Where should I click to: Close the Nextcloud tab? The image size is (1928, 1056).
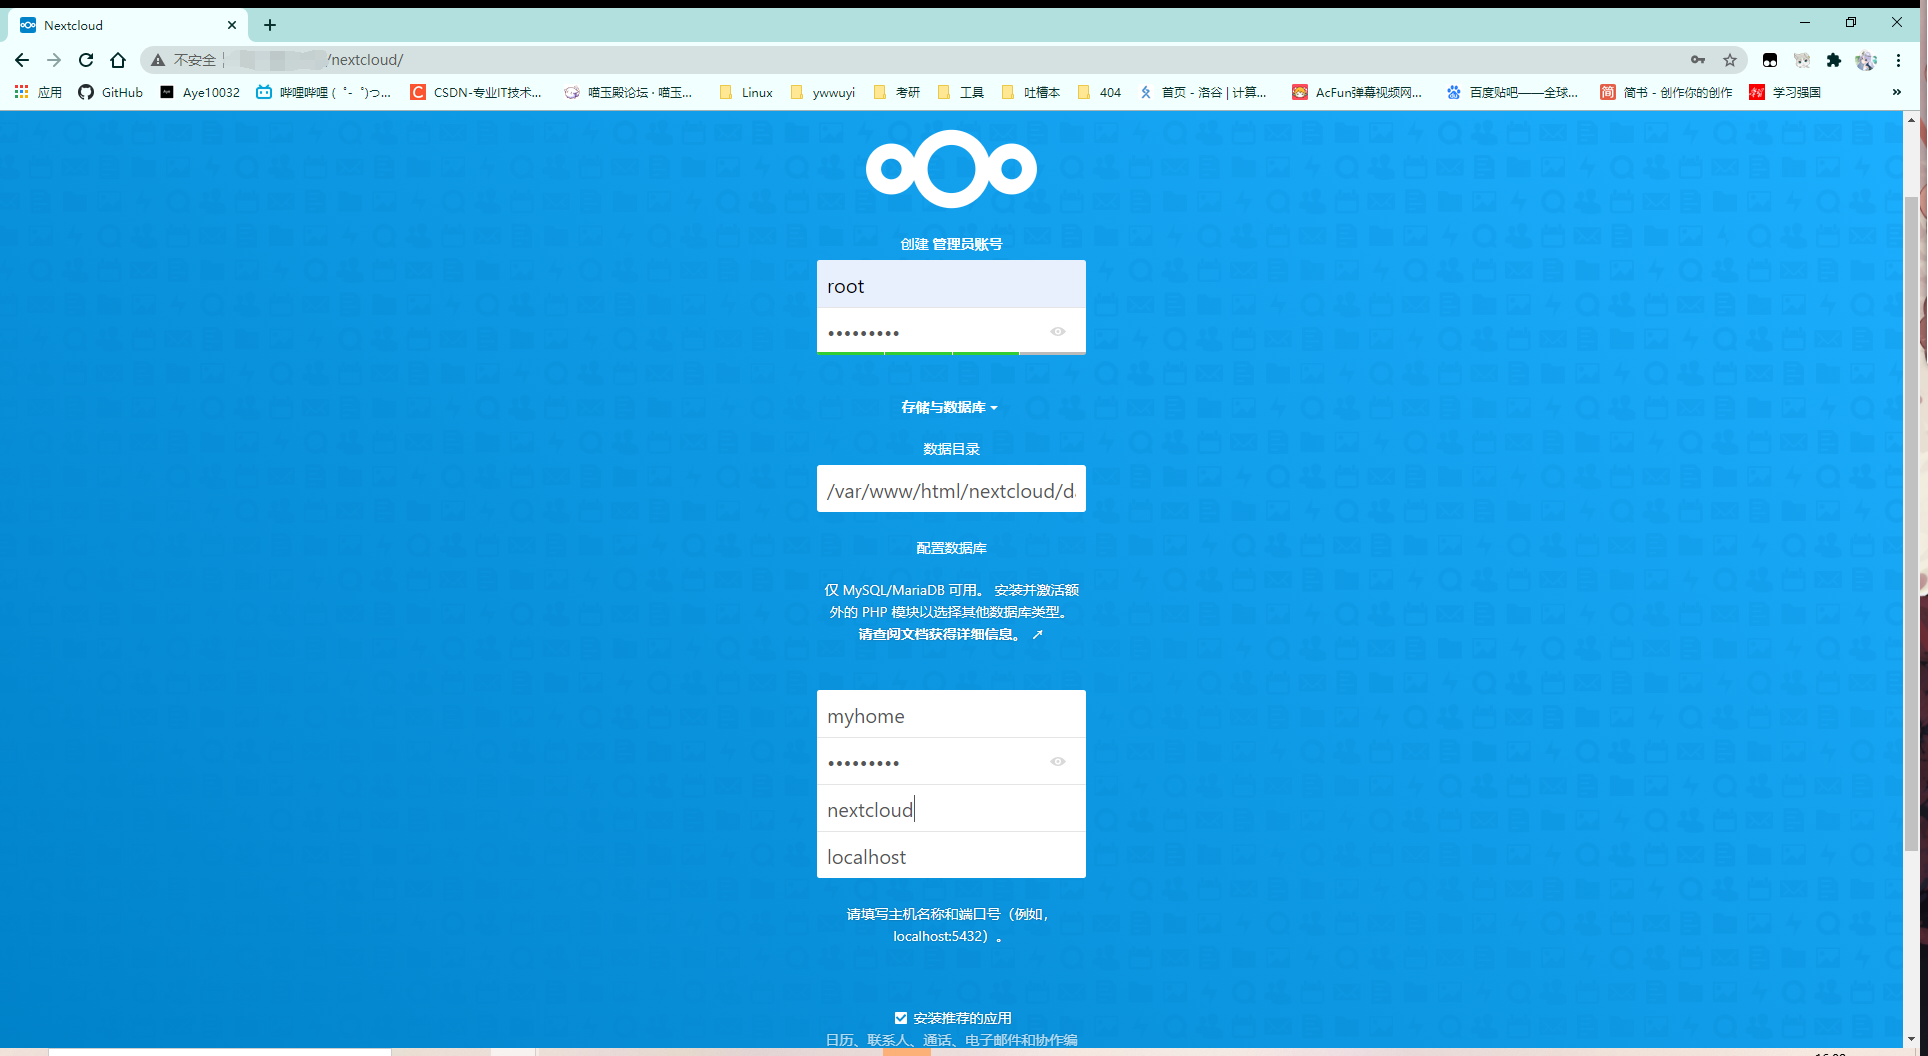click(x=232, y=25)
